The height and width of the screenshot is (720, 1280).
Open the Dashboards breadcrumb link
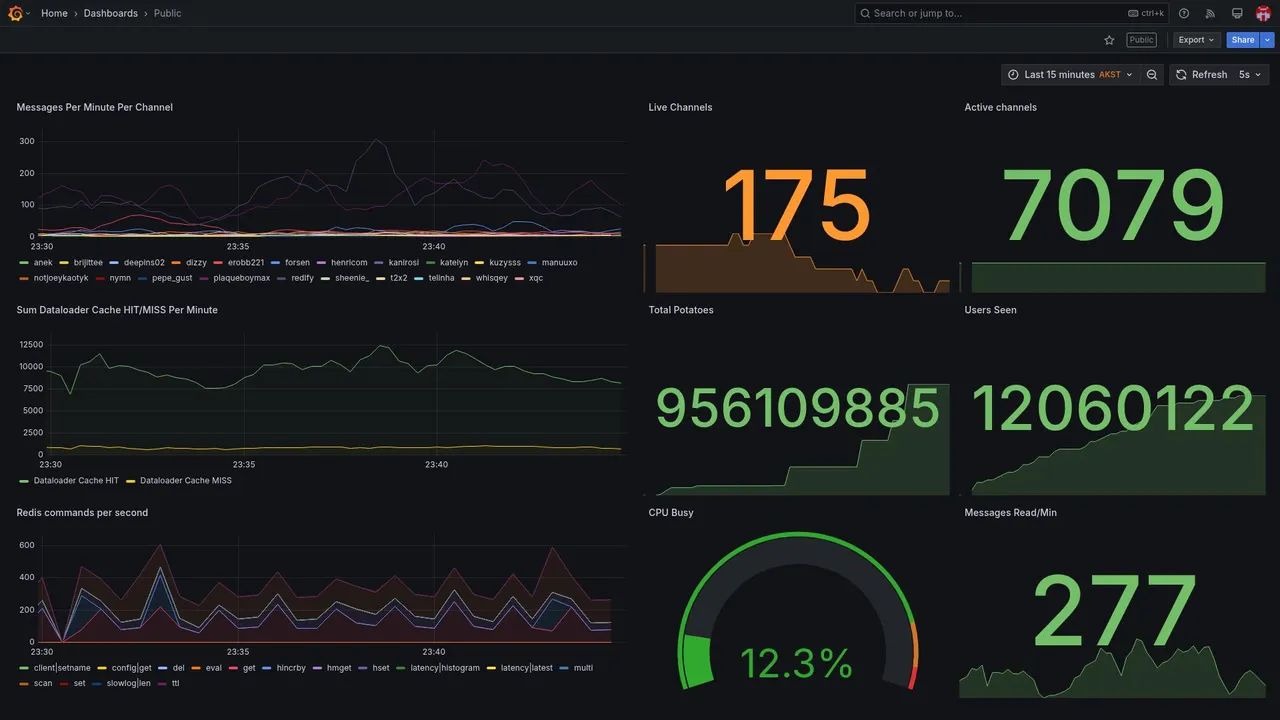(111, 13)
